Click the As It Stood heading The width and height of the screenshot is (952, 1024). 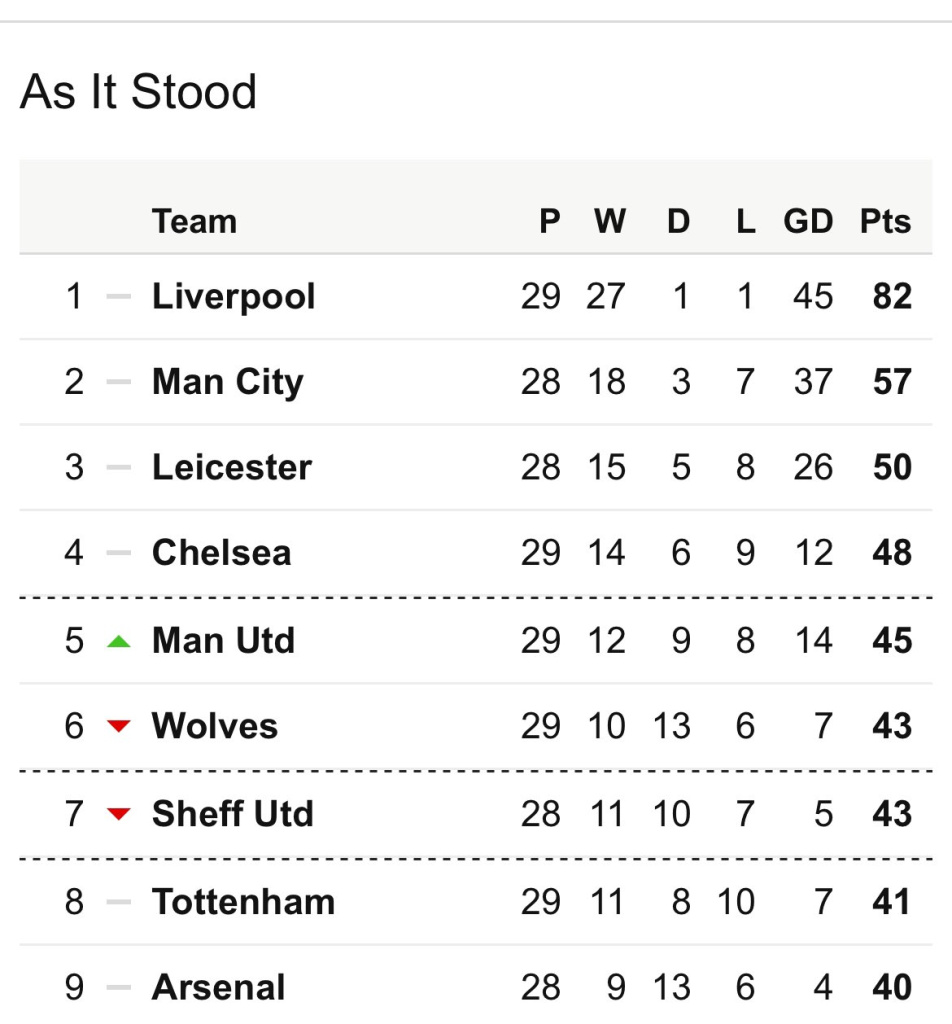click(x=139, y=92)
